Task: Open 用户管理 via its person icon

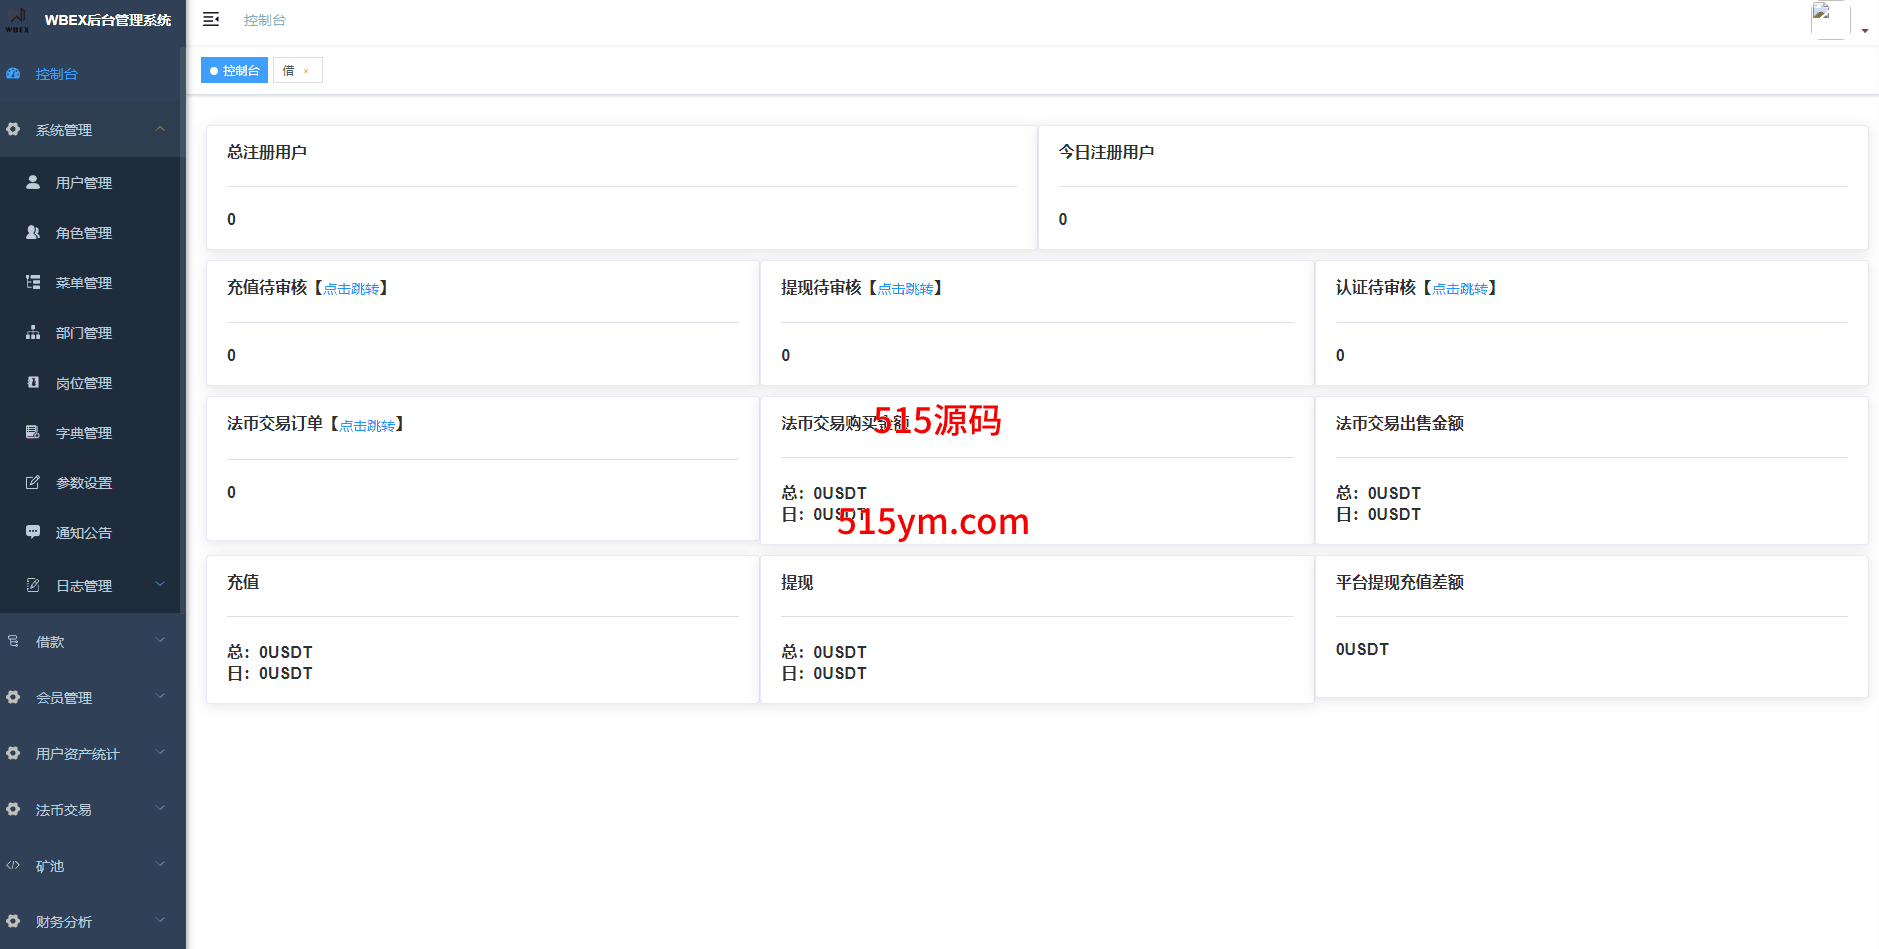Action: click(x=33, y=182)
